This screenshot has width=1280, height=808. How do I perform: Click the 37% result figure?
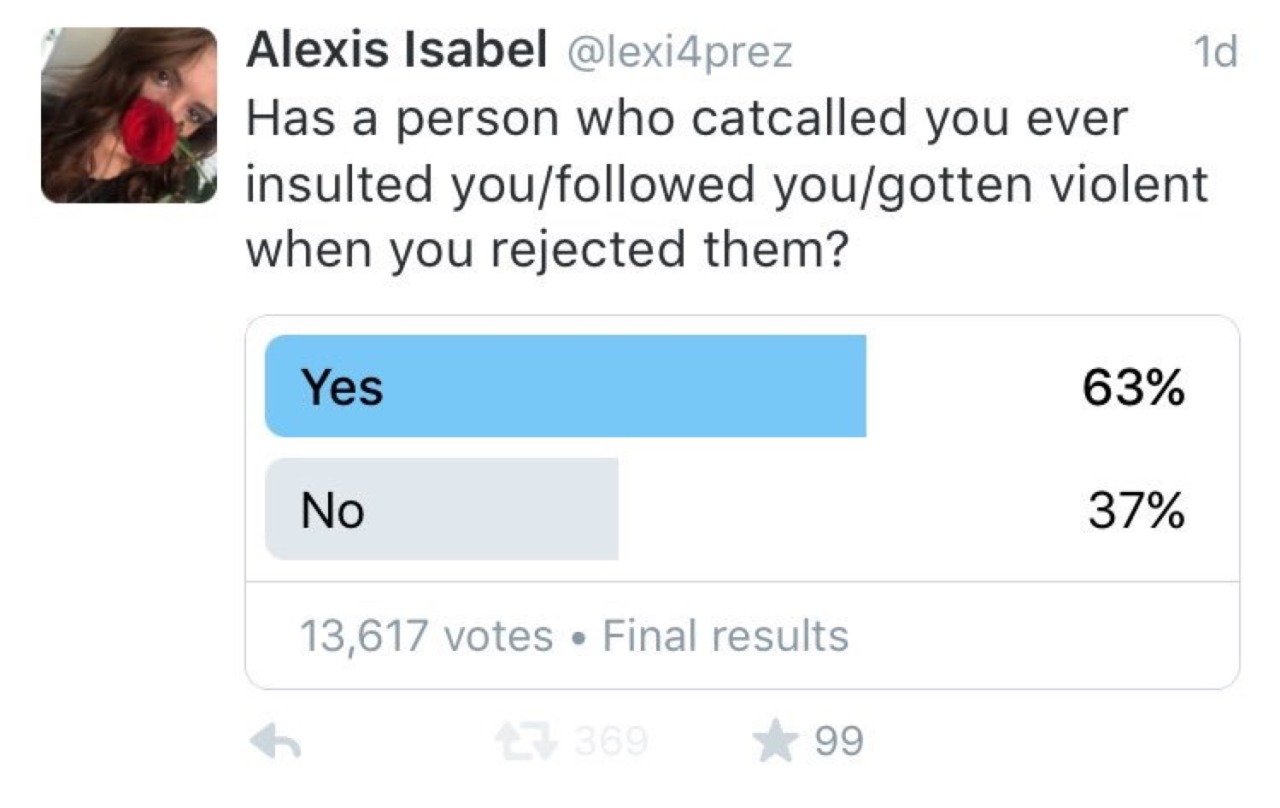(x=1136, y=512)
